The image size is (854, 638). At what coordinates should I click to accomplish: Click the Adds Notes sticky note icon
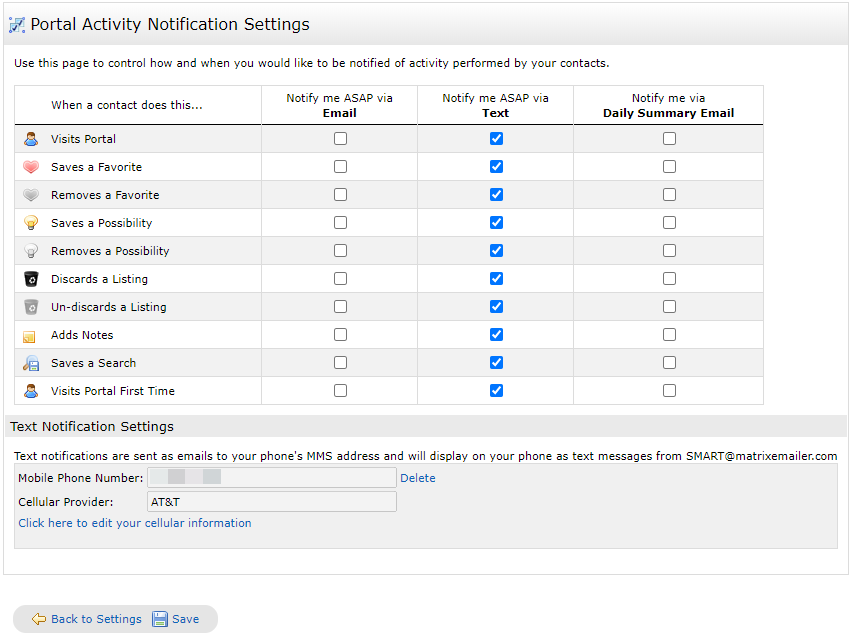[30, 336]
